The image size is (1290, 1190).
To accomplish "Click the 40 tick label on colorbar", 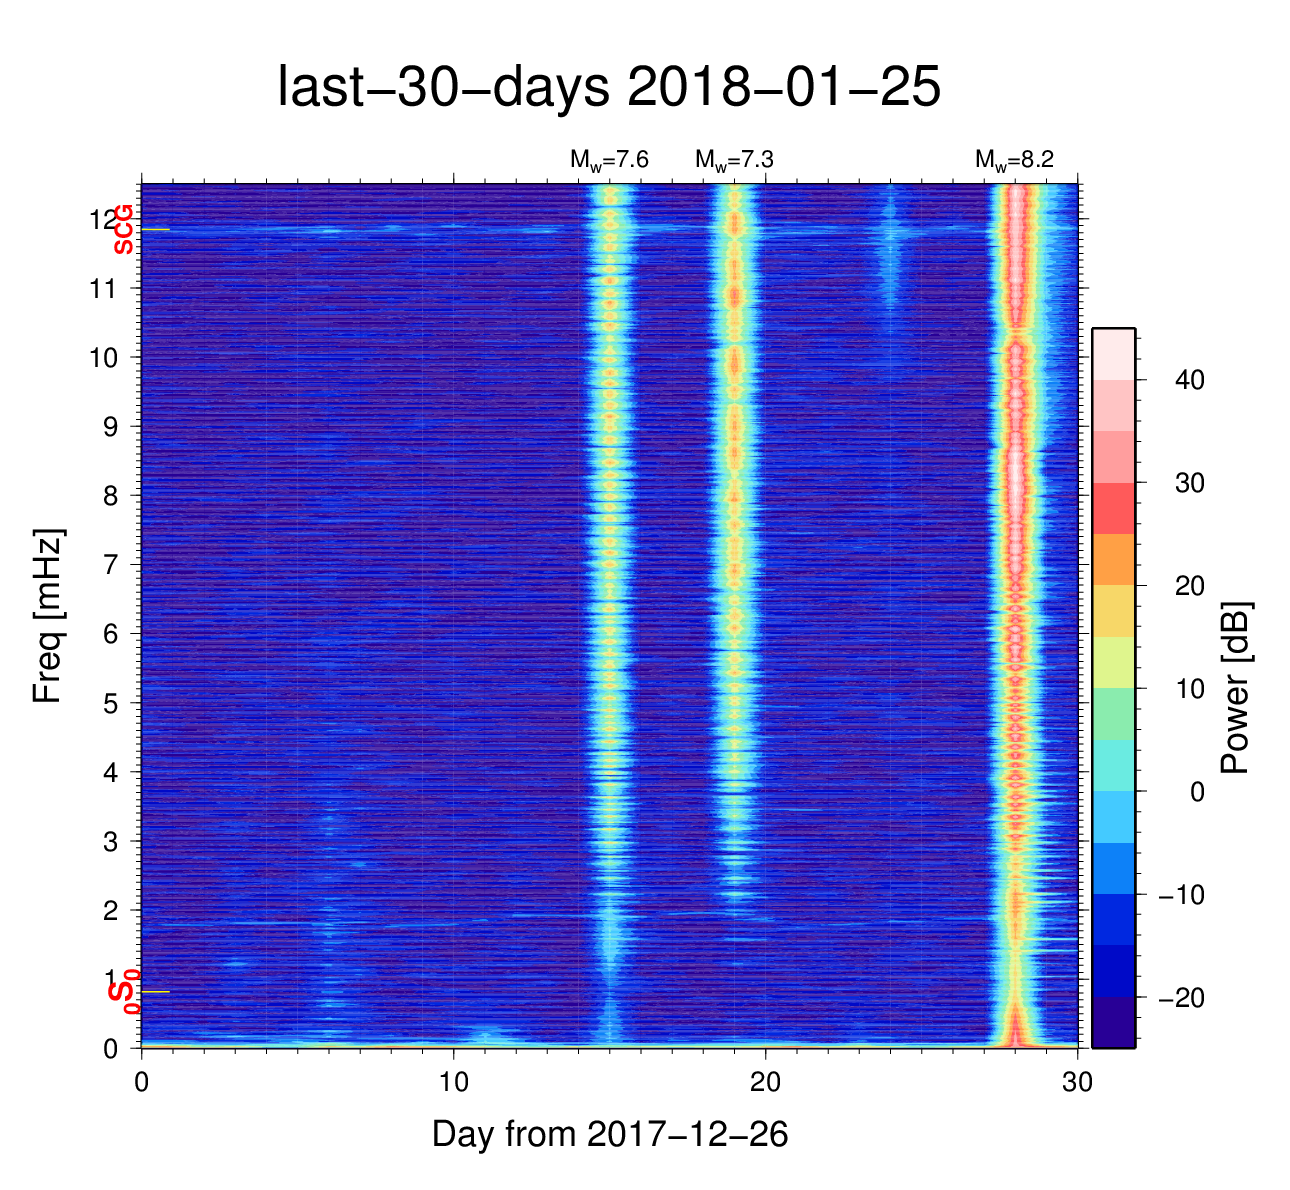I will tap(1189, 380).
